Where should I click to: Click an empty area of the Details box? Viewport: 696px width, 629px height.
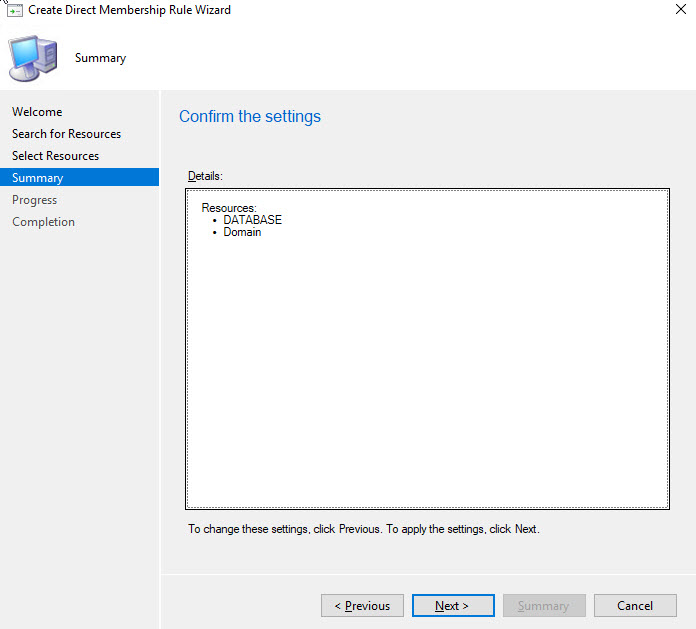coord(427,380)
